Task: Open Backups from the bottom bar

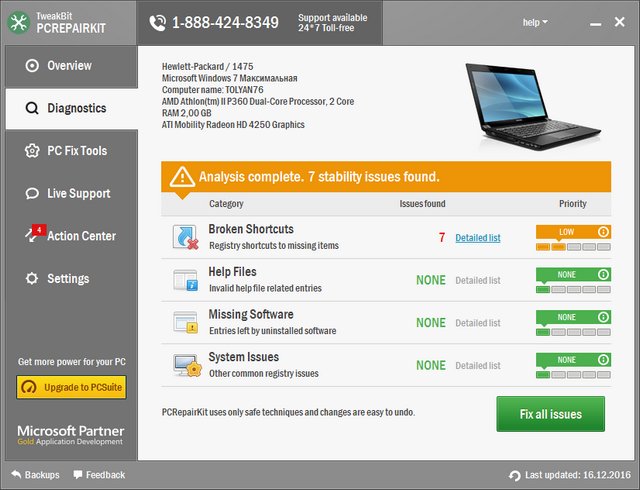Action: (x=35, y=475)
